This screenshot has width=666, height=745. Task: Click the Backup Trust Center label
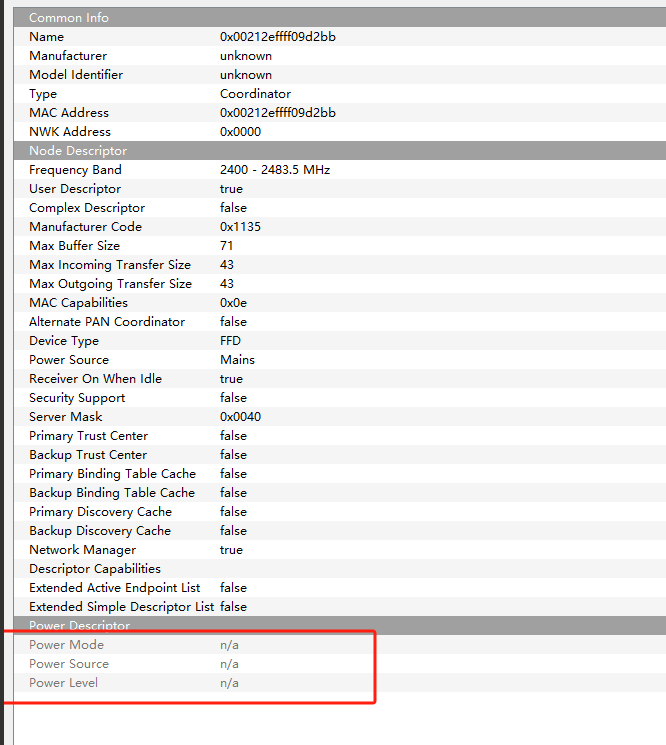[x=88, y=455]
